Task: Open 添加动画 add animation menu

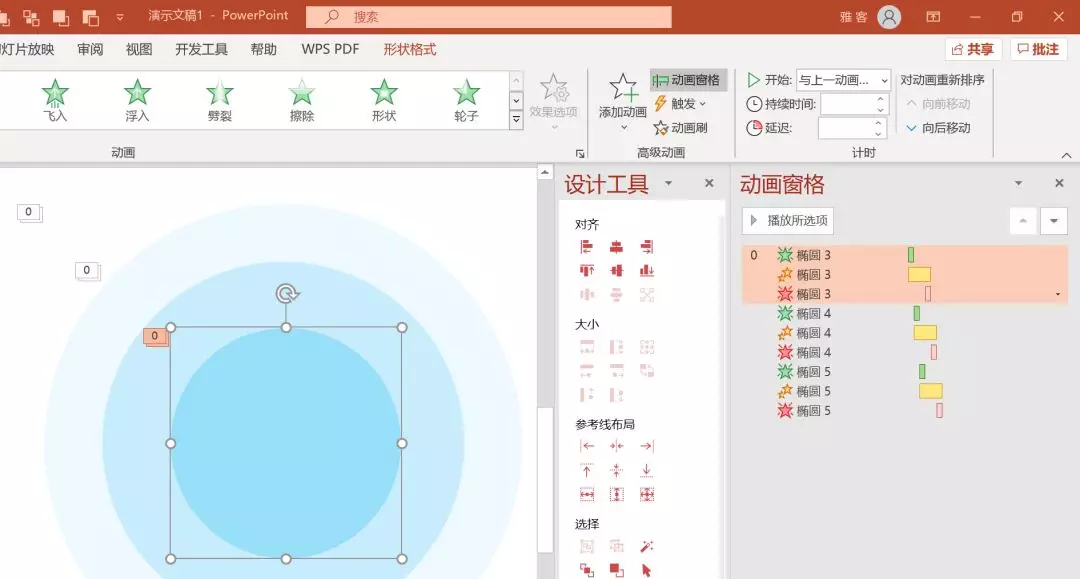Action: click(x=623, y=102)
